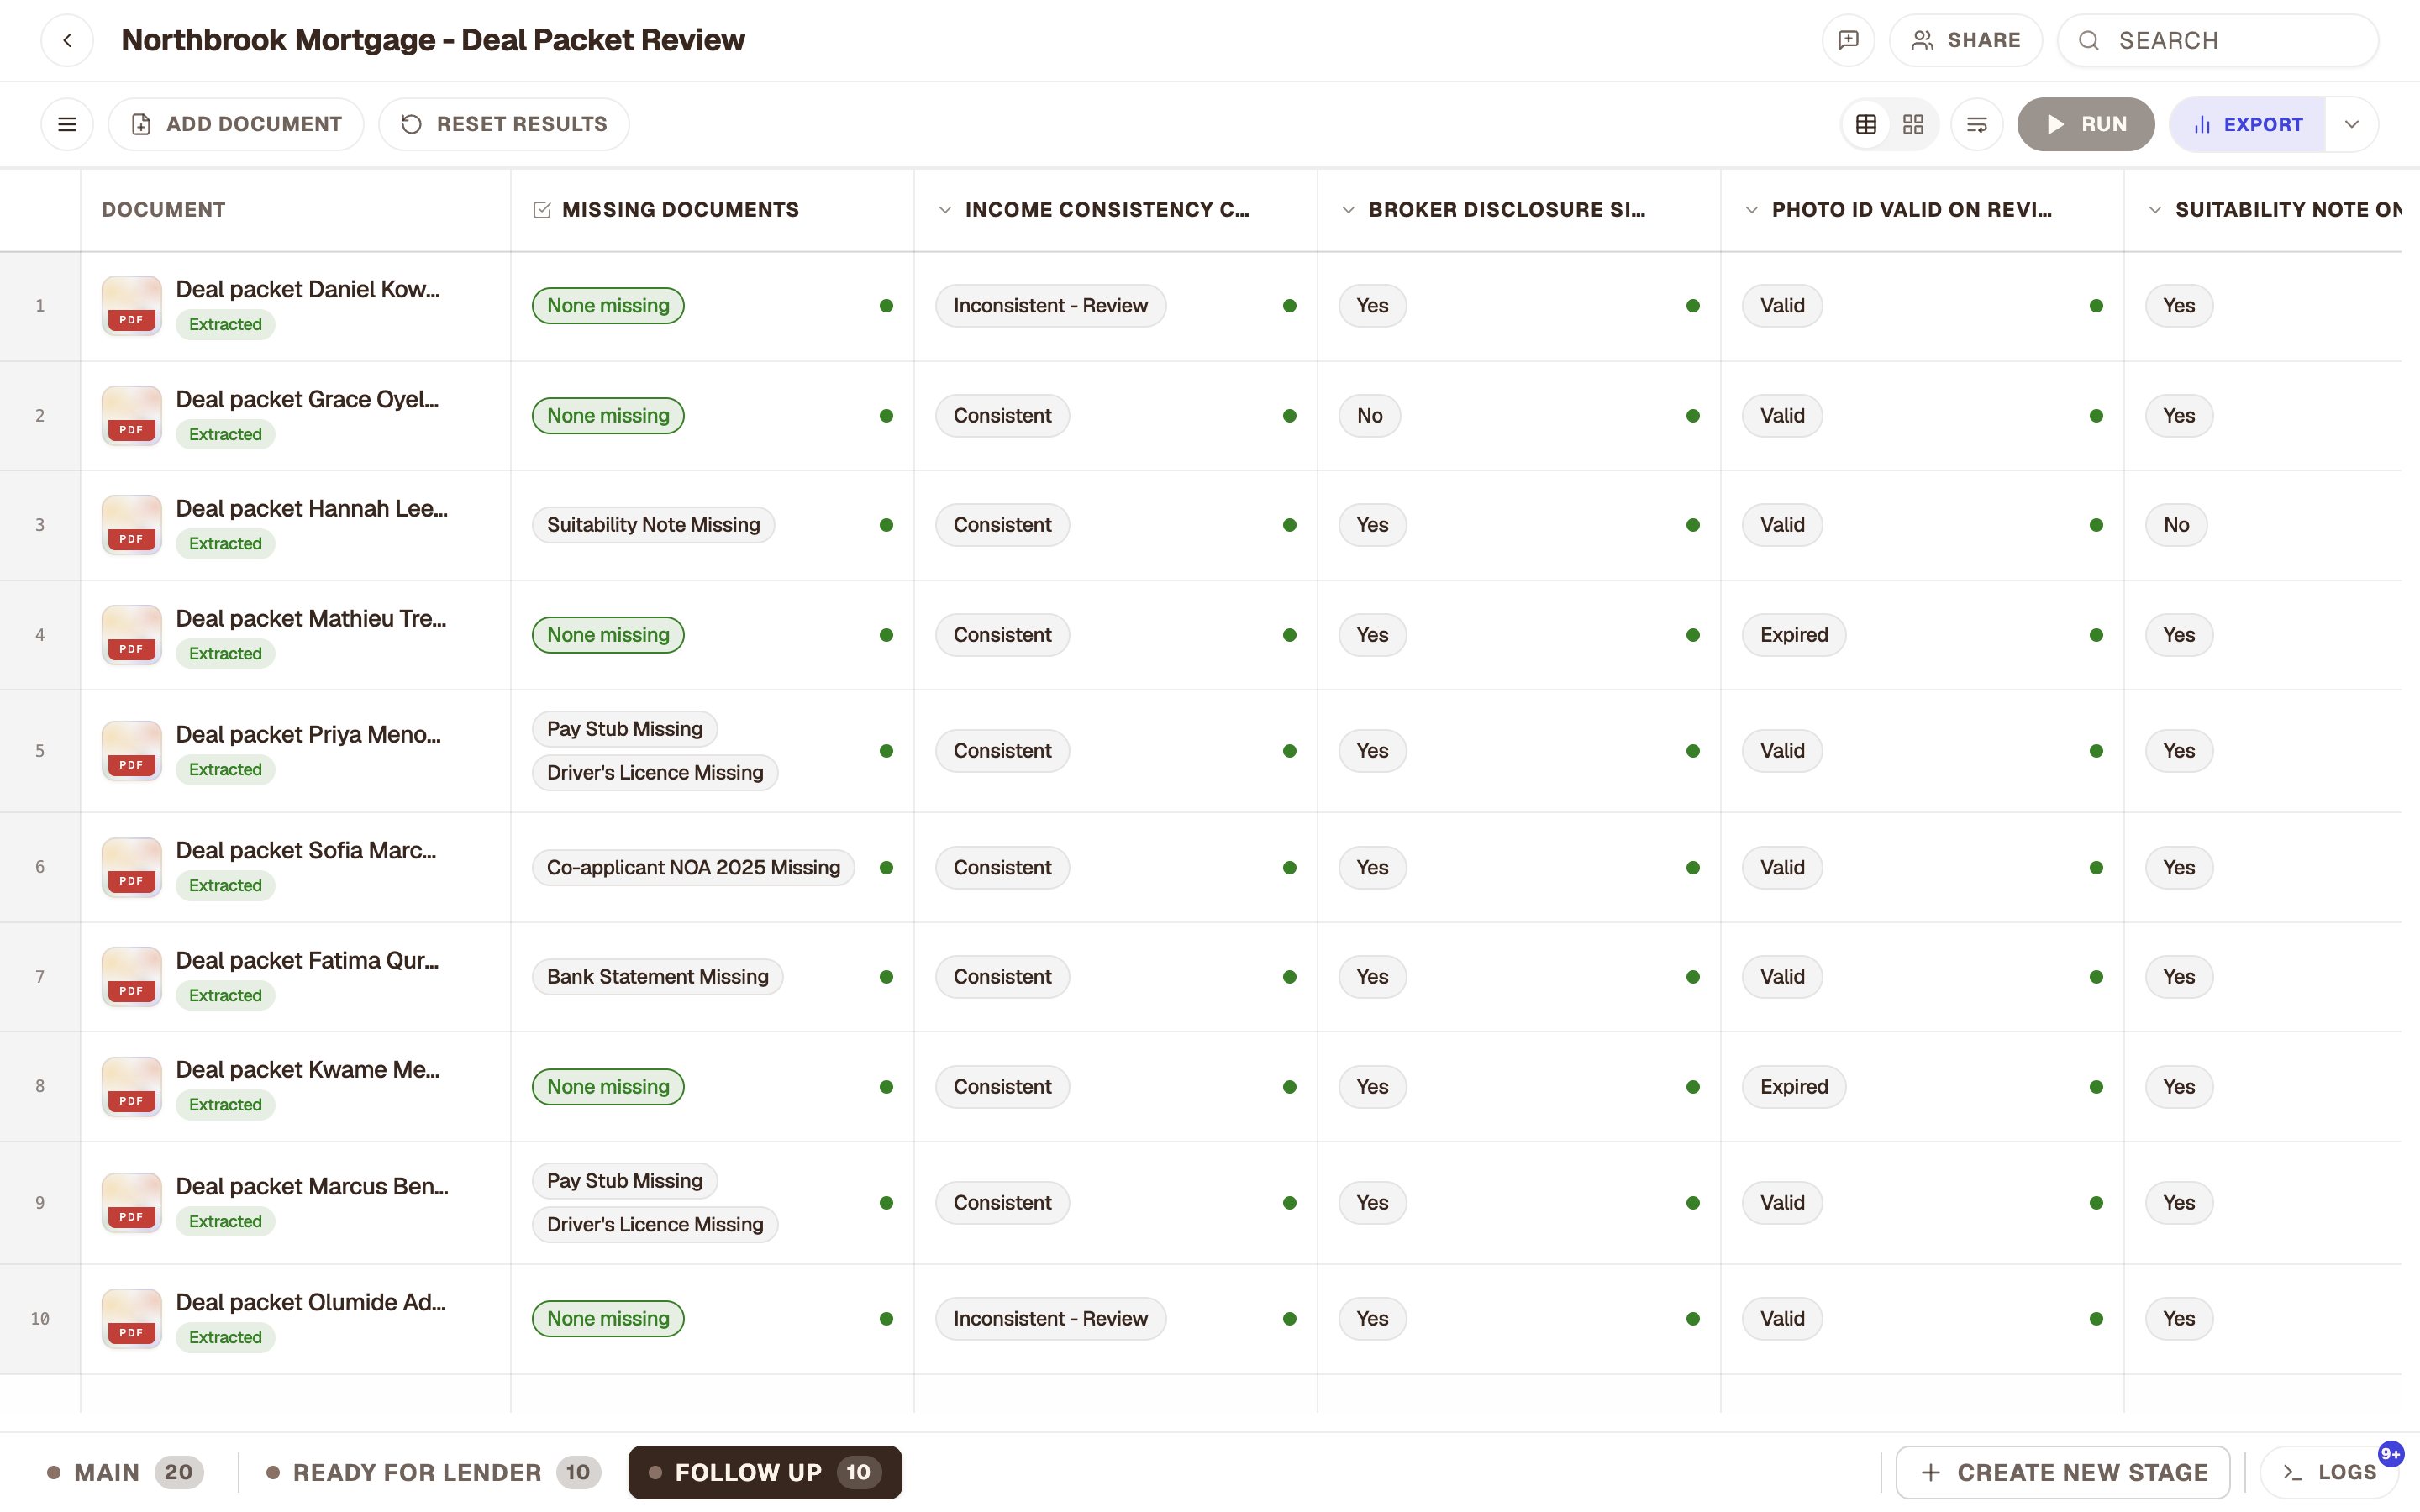Switch to Ready For Lender stage
This screenshot has width=2420, height=1512.
[433, 1472]
